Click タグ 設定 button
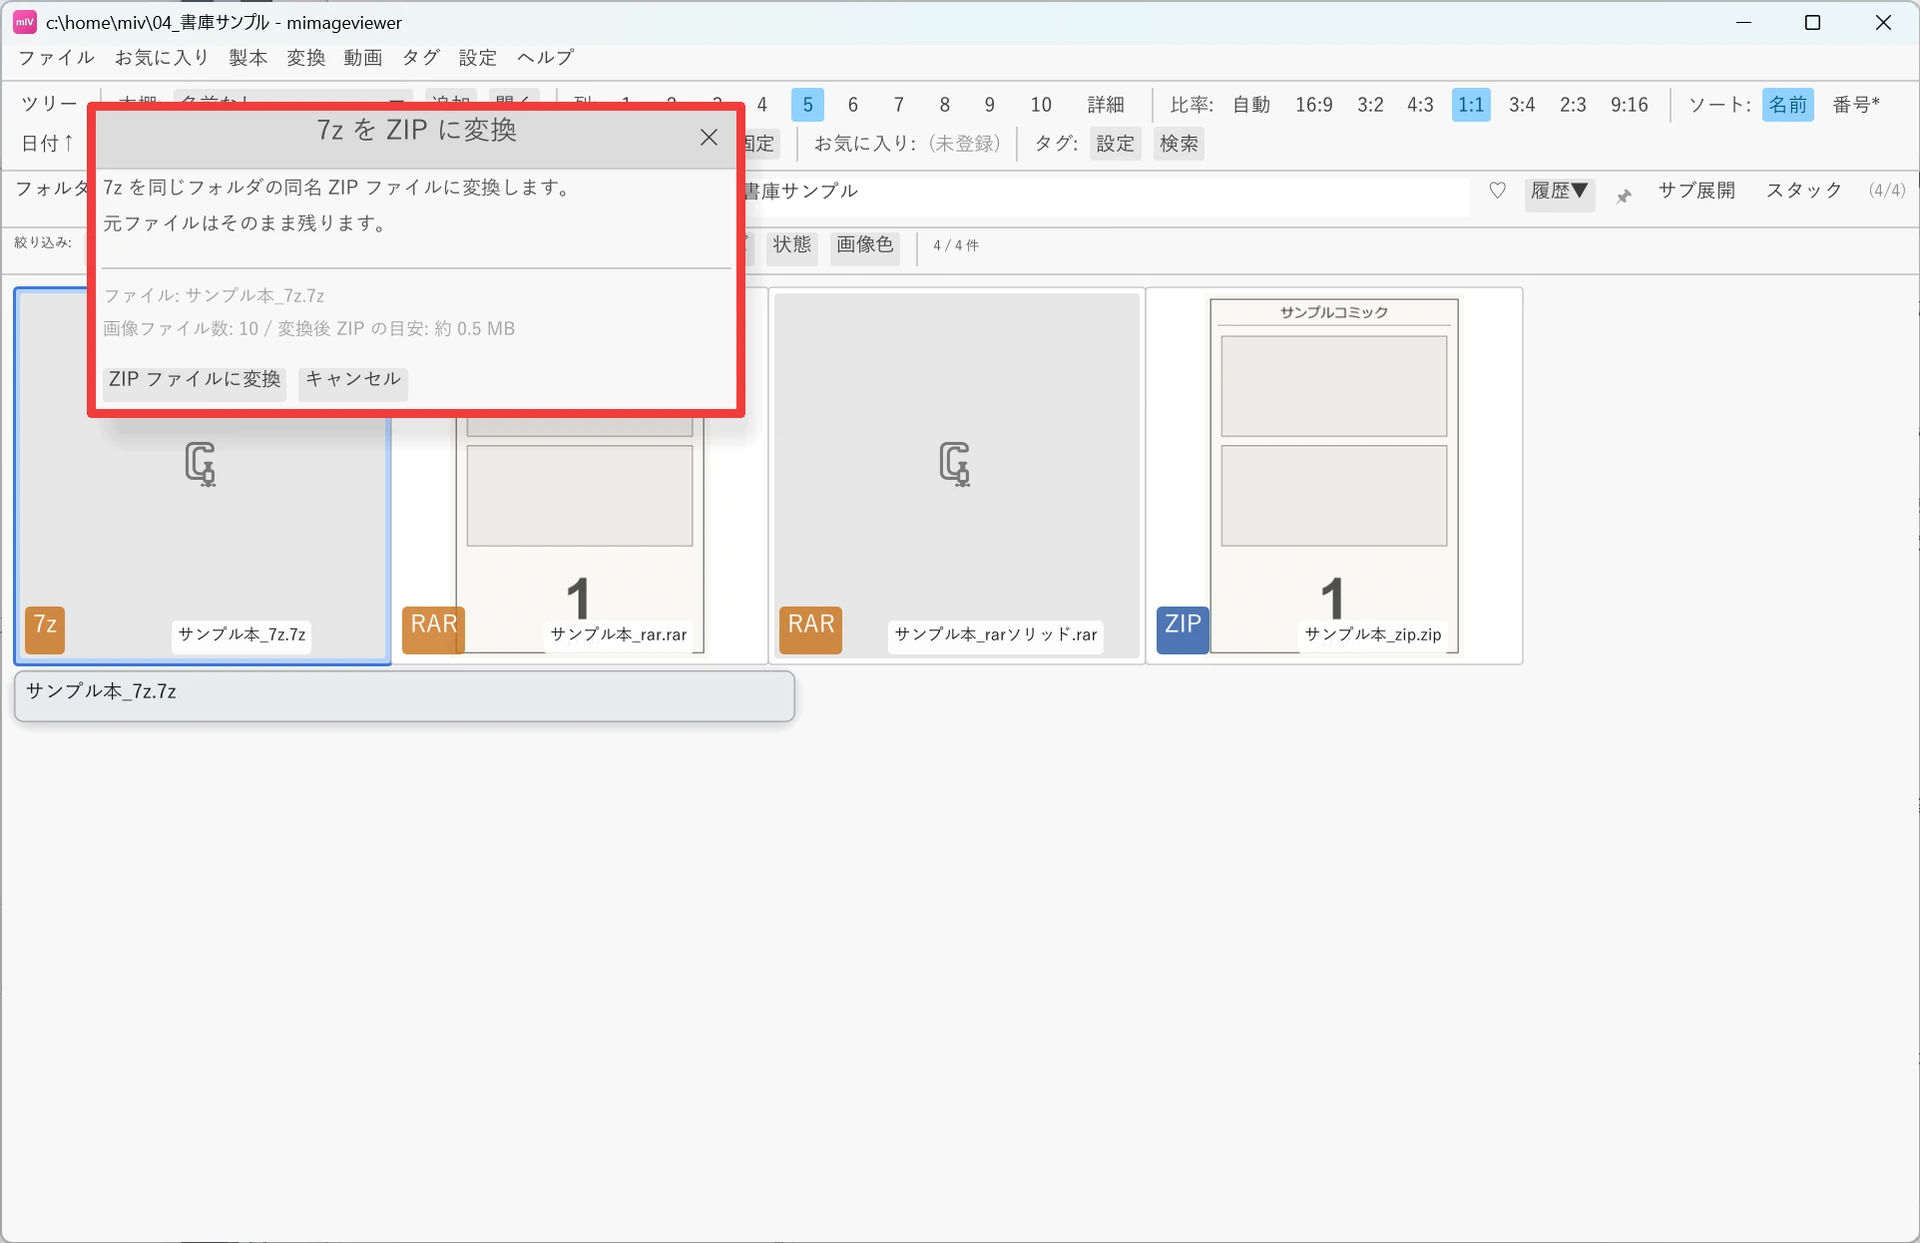The width and height of the screenshot is (1920, 1243). (1115, 143)
